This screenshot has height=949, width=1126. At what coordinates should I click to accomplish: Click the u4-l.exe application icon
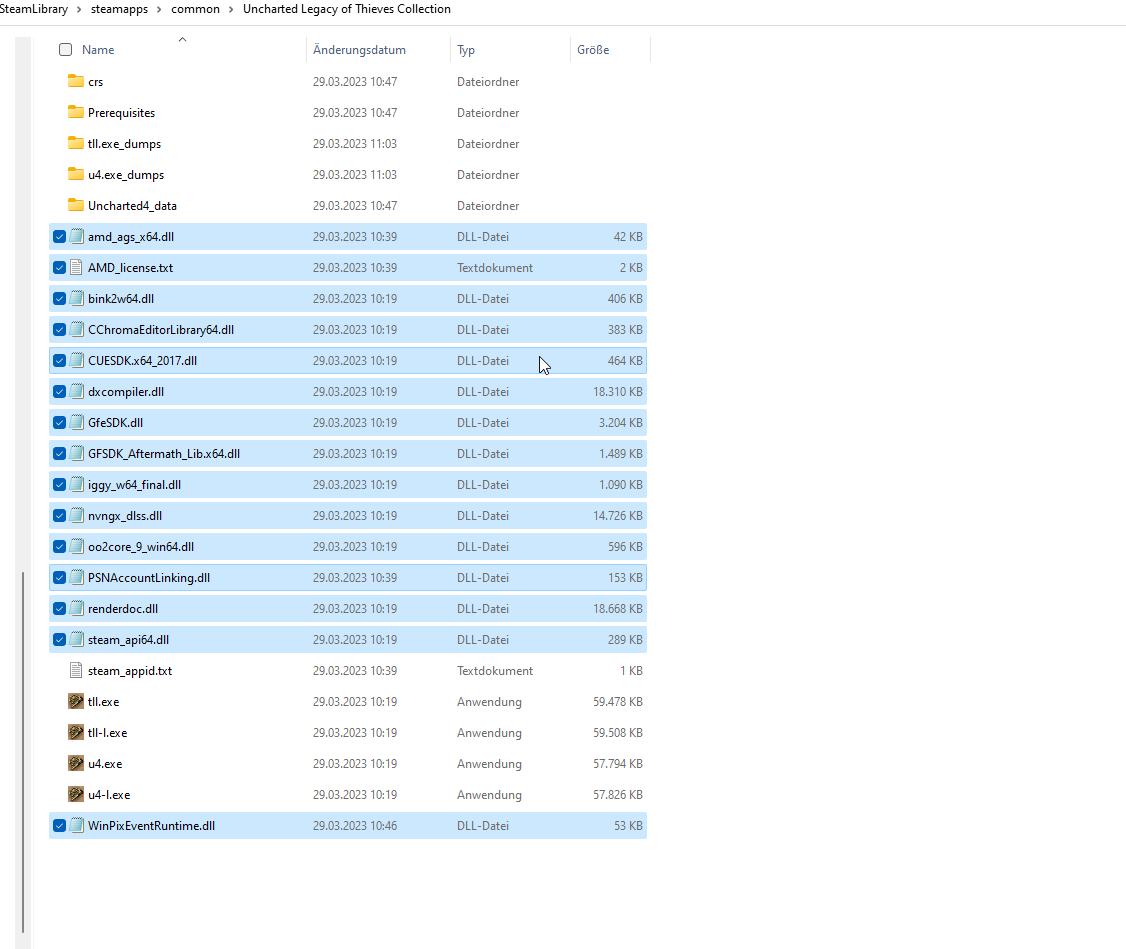click(x=77, y=794)
